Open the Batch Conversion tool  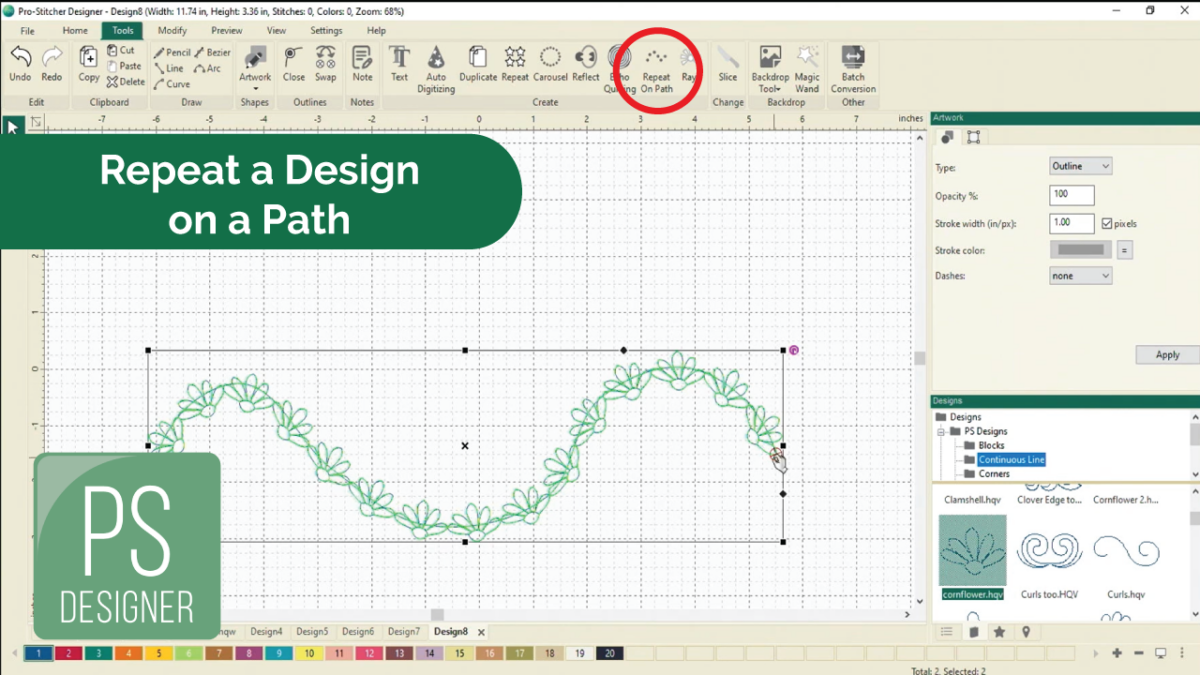coord(853,68)
